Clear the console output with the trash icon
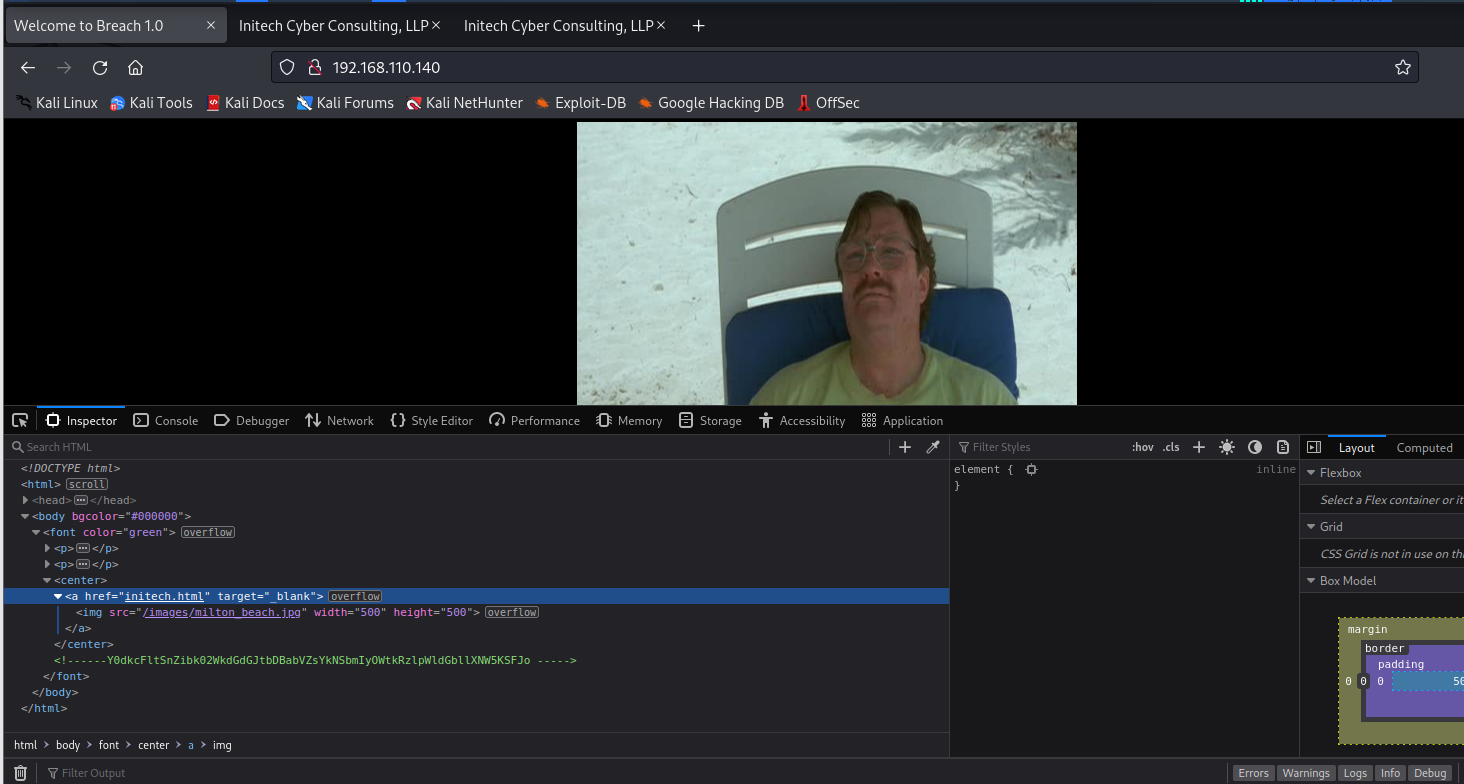Viewport: 1464px width, 784px height. [x=20, y=773]
